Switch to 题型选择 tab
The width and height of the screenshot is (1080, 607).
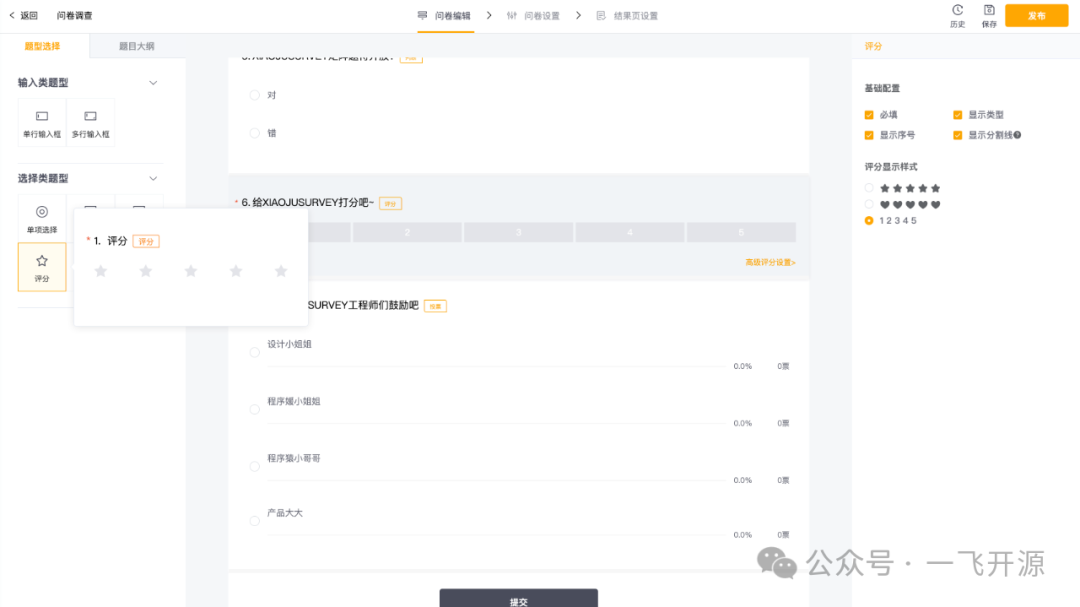[x=43, y=46]
